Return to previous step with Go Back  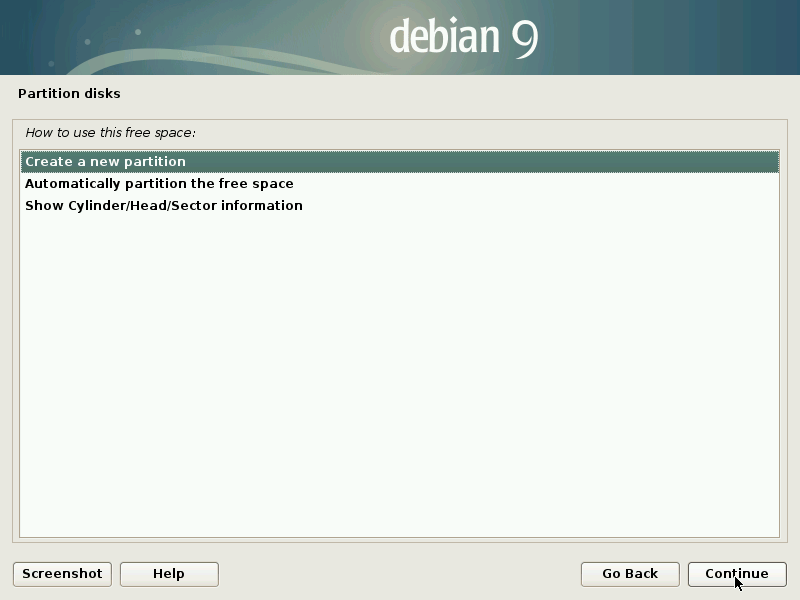630,574
